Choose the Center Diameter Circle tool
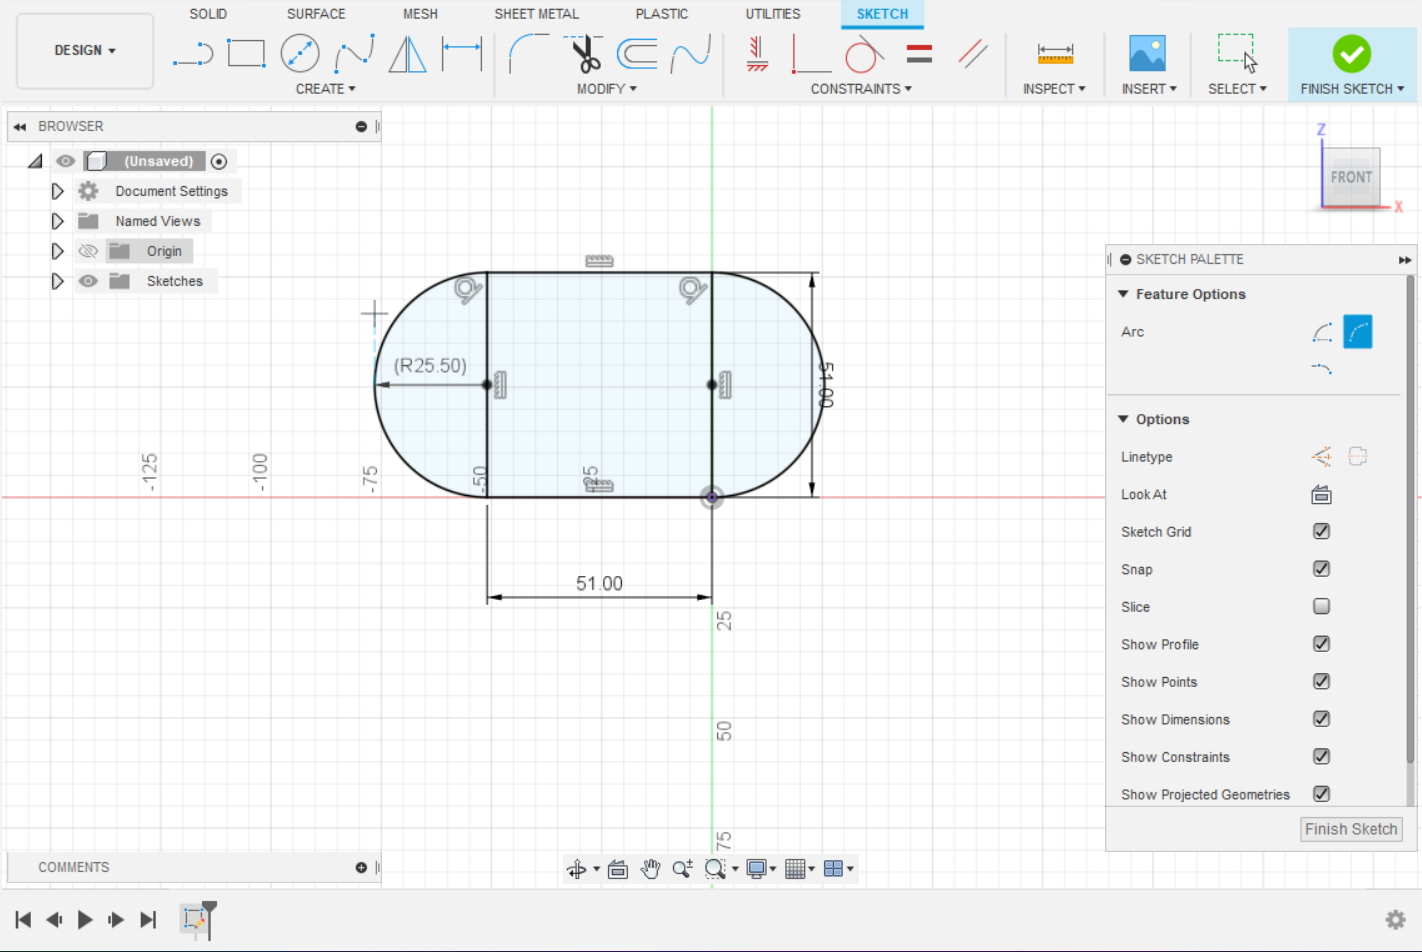This screenshot has height=952, width=1422. click(x=300, y=54)
